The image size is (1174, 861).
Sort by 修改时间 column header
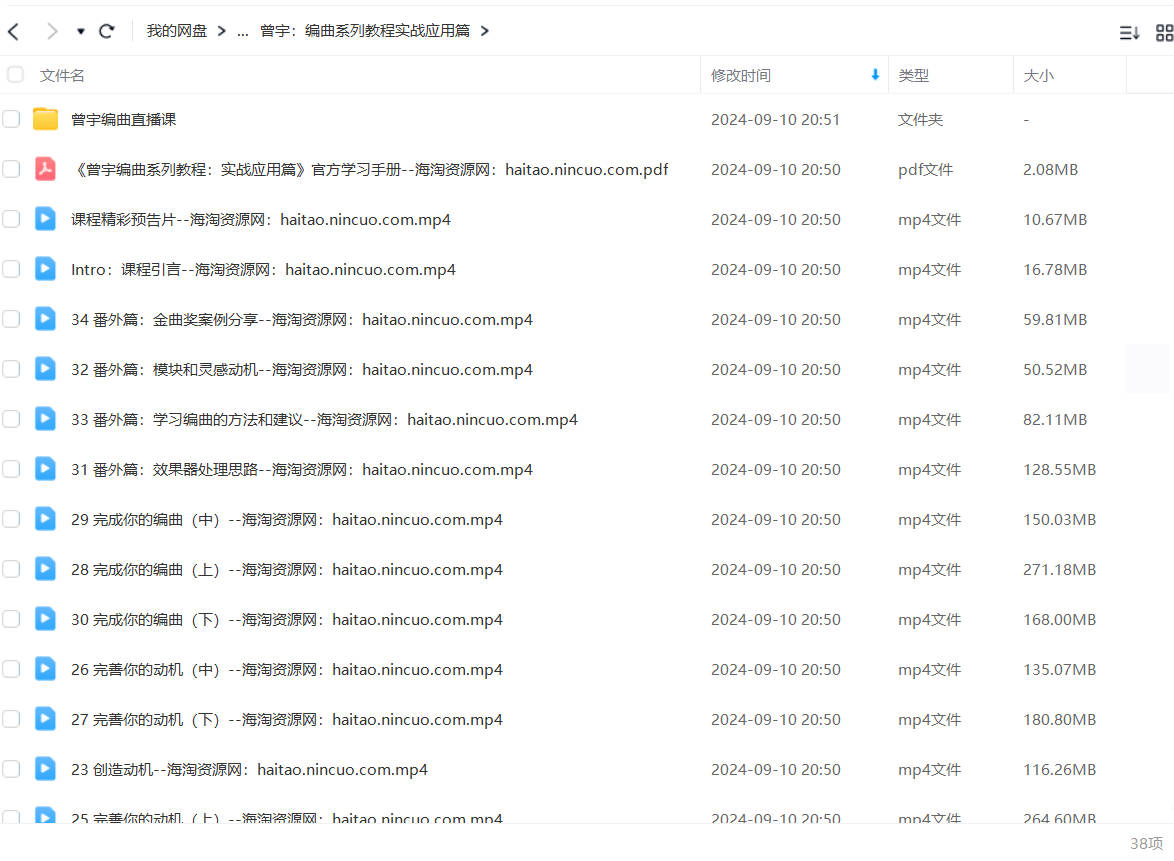point(740,76)
